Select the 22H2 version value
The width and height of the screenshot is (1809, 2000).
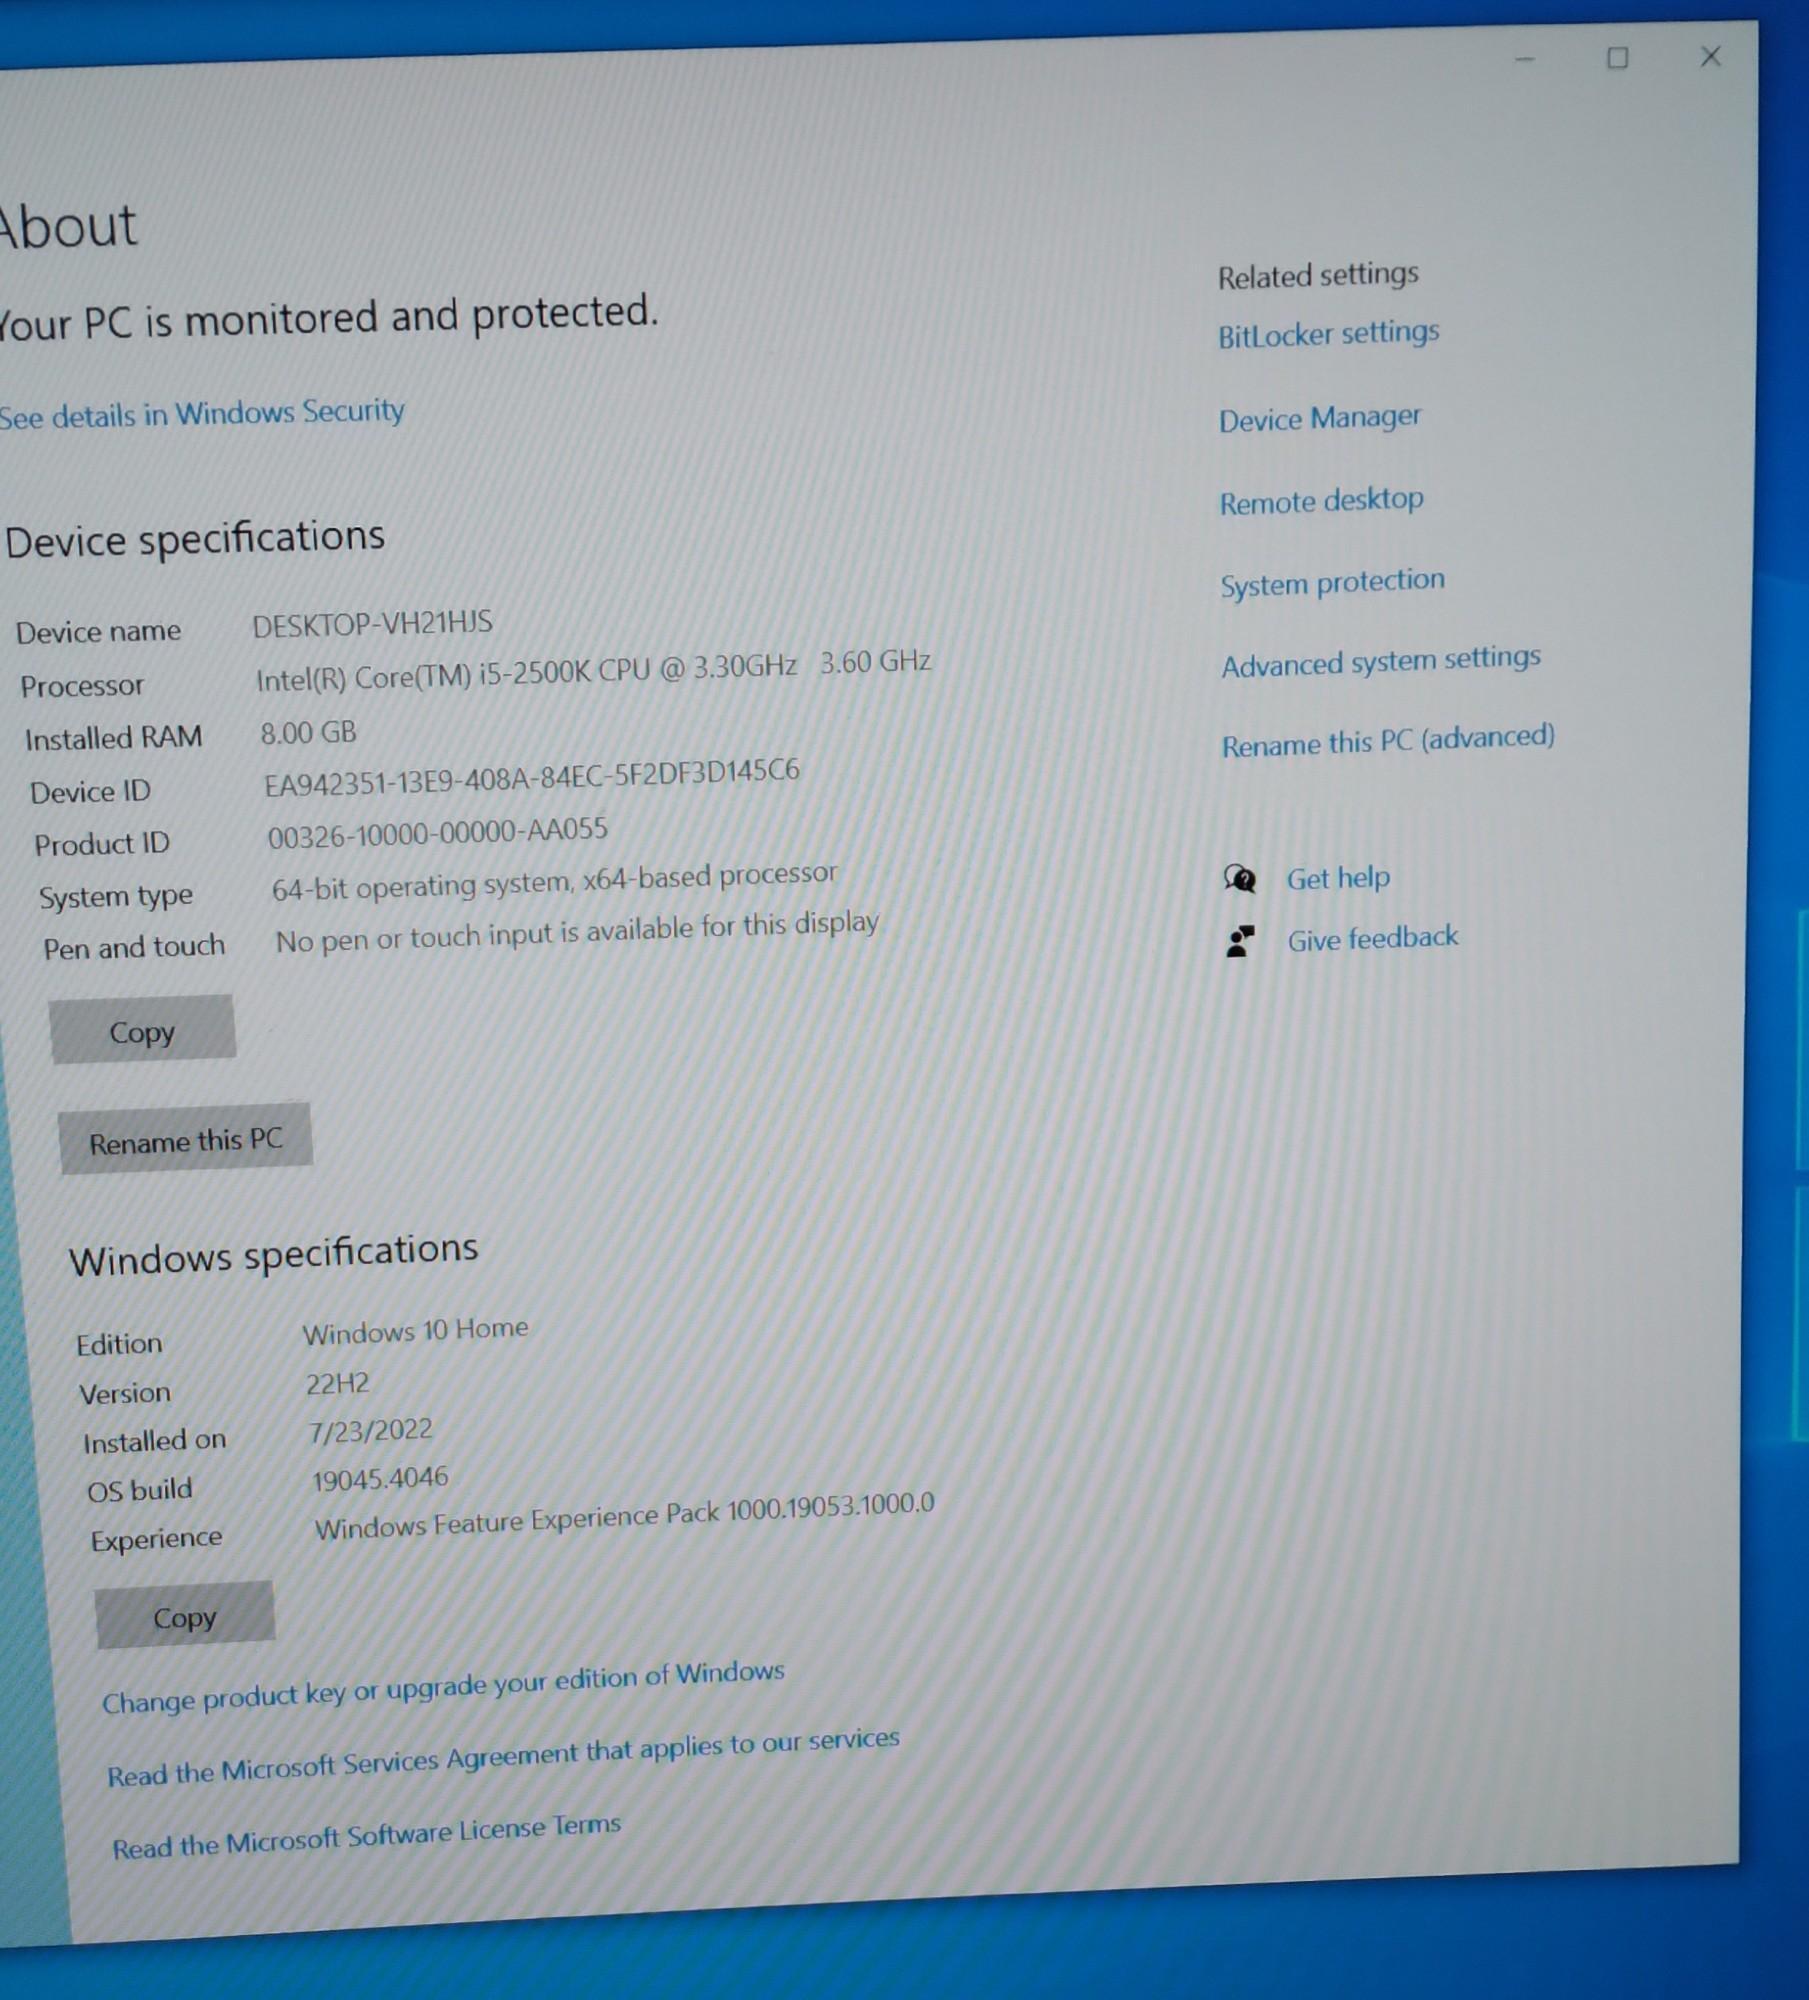point(337,1384)
